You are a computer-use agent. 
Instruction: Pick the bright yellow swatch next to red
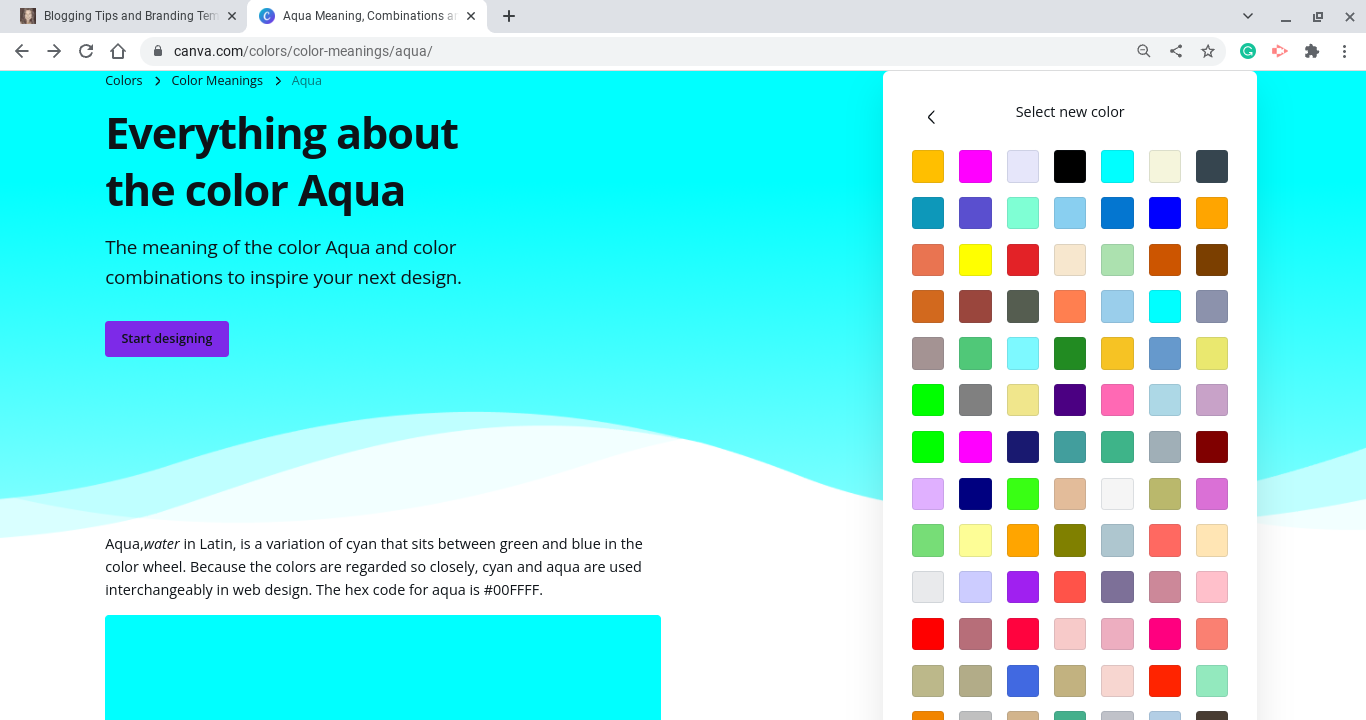pyautogui.click(x=975, y=260)
